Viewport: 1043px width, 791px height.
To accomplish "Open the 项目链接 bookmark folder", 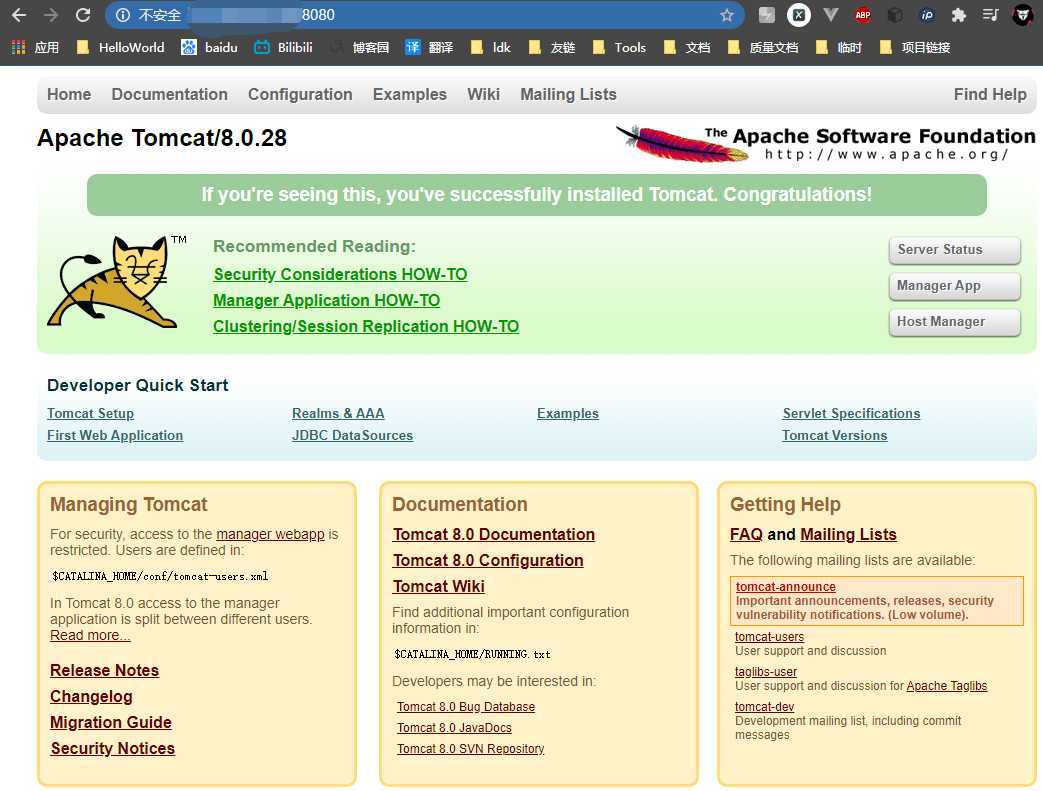I will point(915,47).
